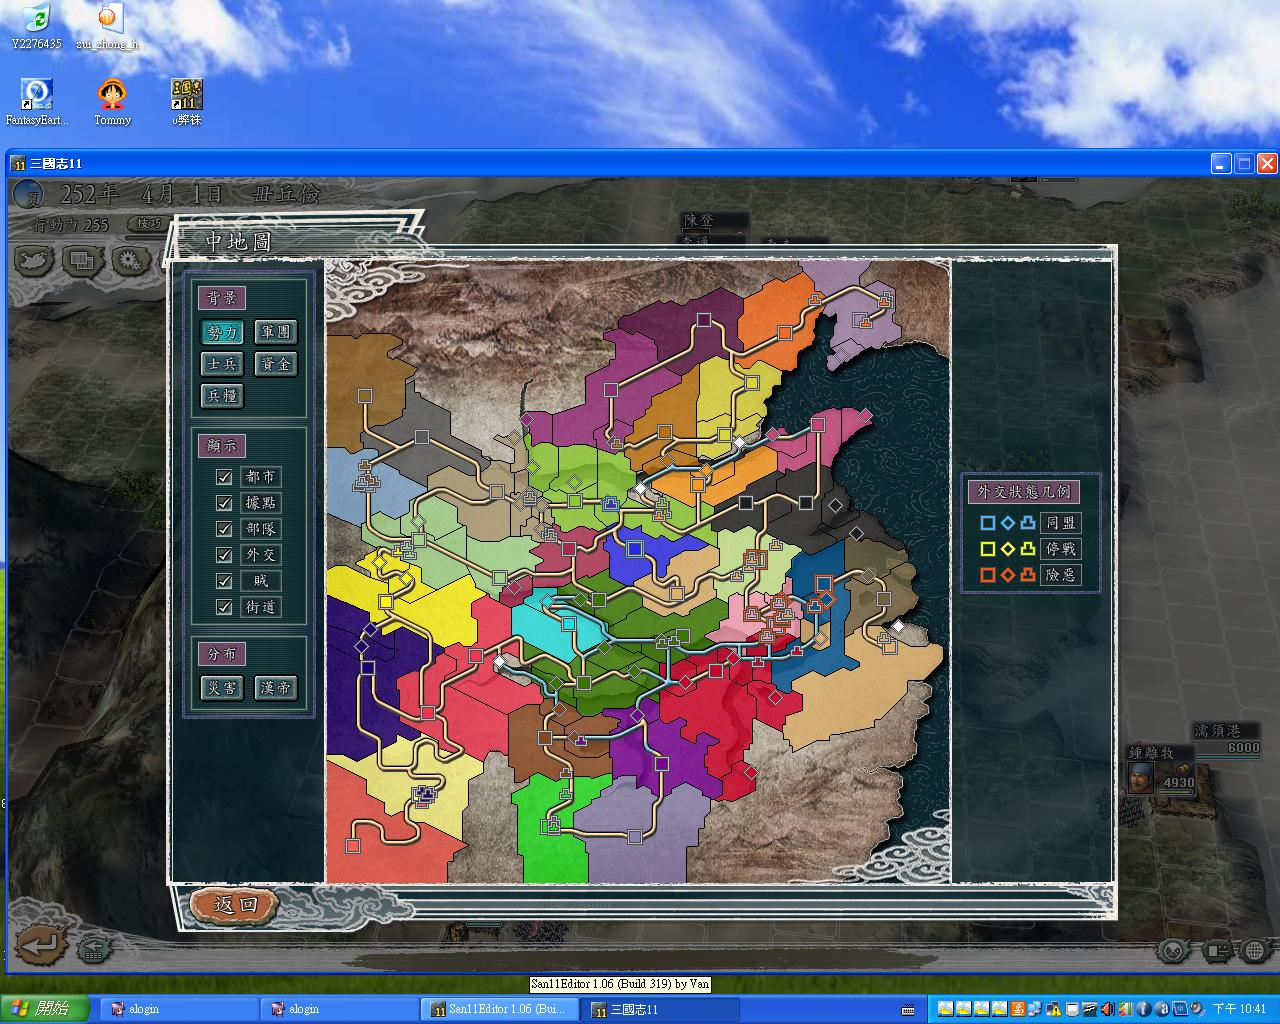Click the yellow castle ceasefire legend icon
The width and height of the screenshot is (1280, 1024).
click(1027, 549)
